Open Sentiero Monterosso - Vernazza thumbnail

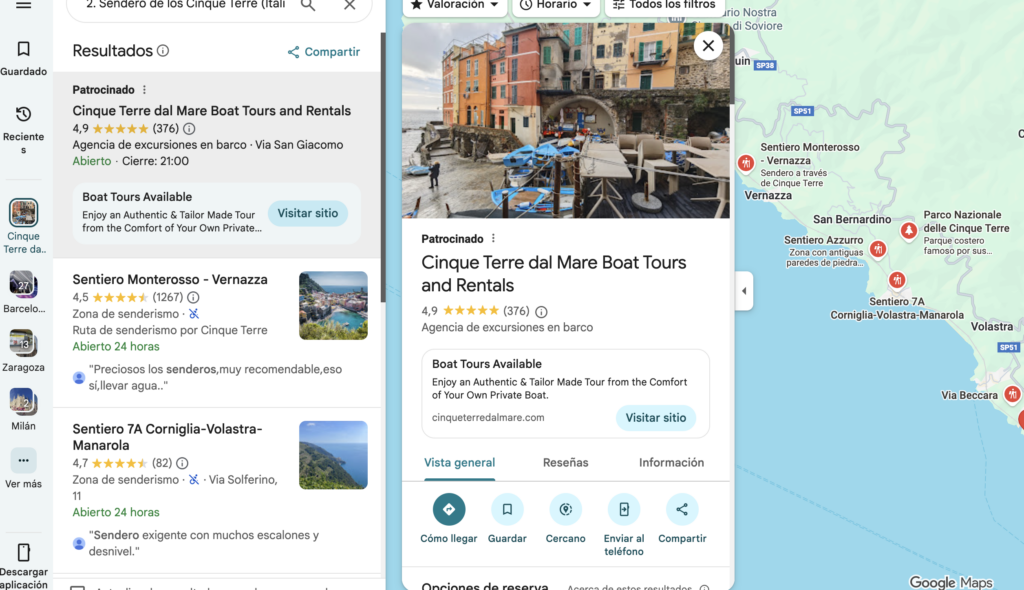tap(333, 305)
